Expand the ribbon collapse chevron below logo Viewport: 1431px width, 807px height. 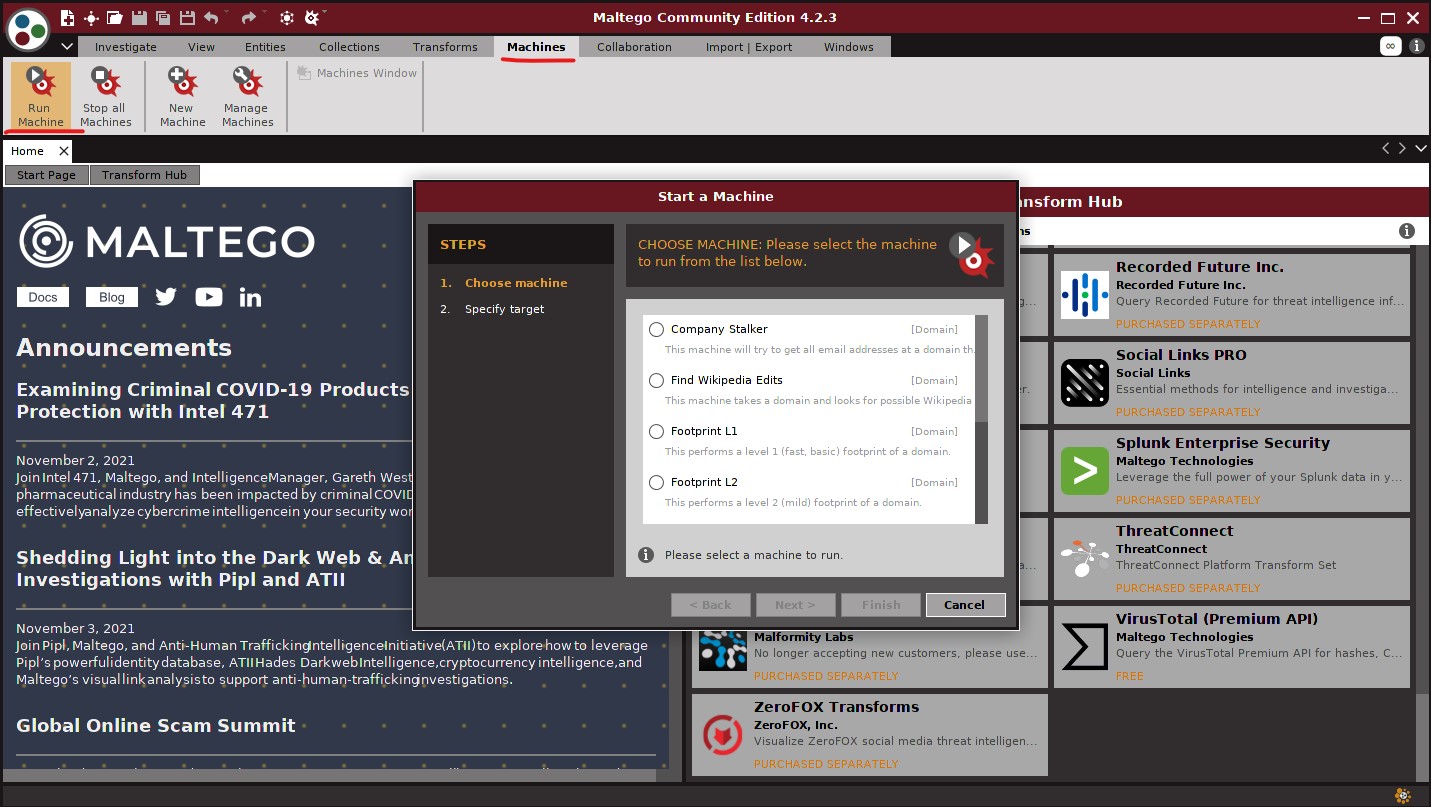(x=66, y=47)
